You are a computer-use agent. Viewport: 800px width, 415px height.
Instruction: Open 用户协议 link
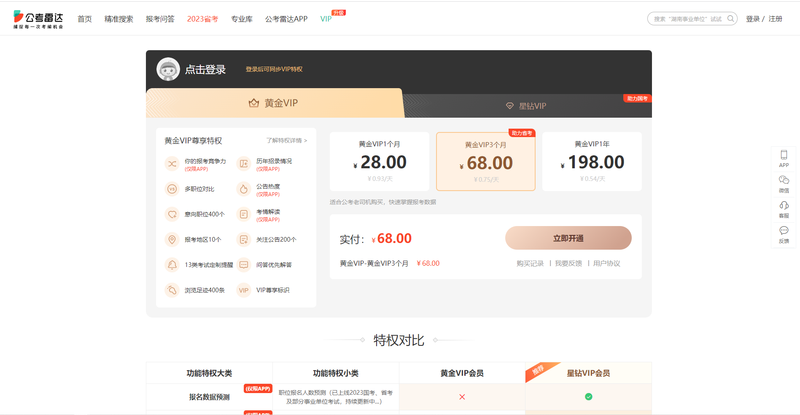tap(607, 263)
